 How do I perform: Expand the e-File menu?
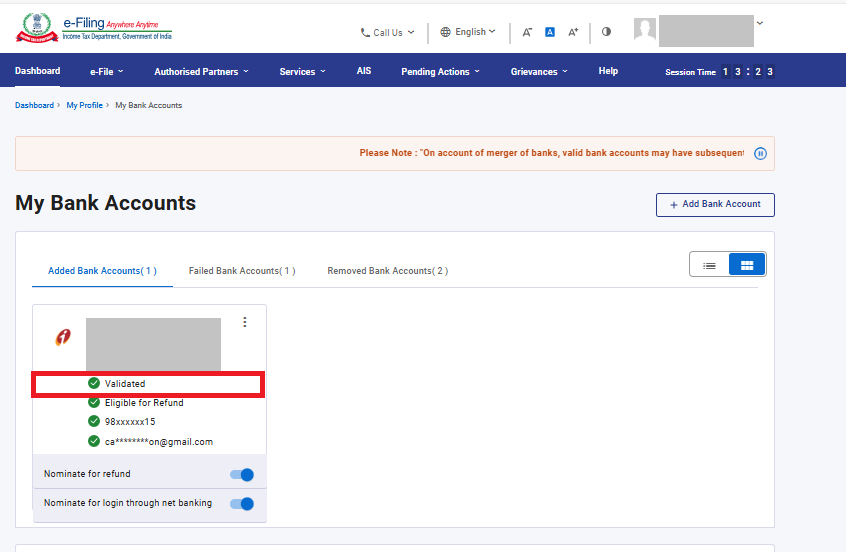click(107, 71)
